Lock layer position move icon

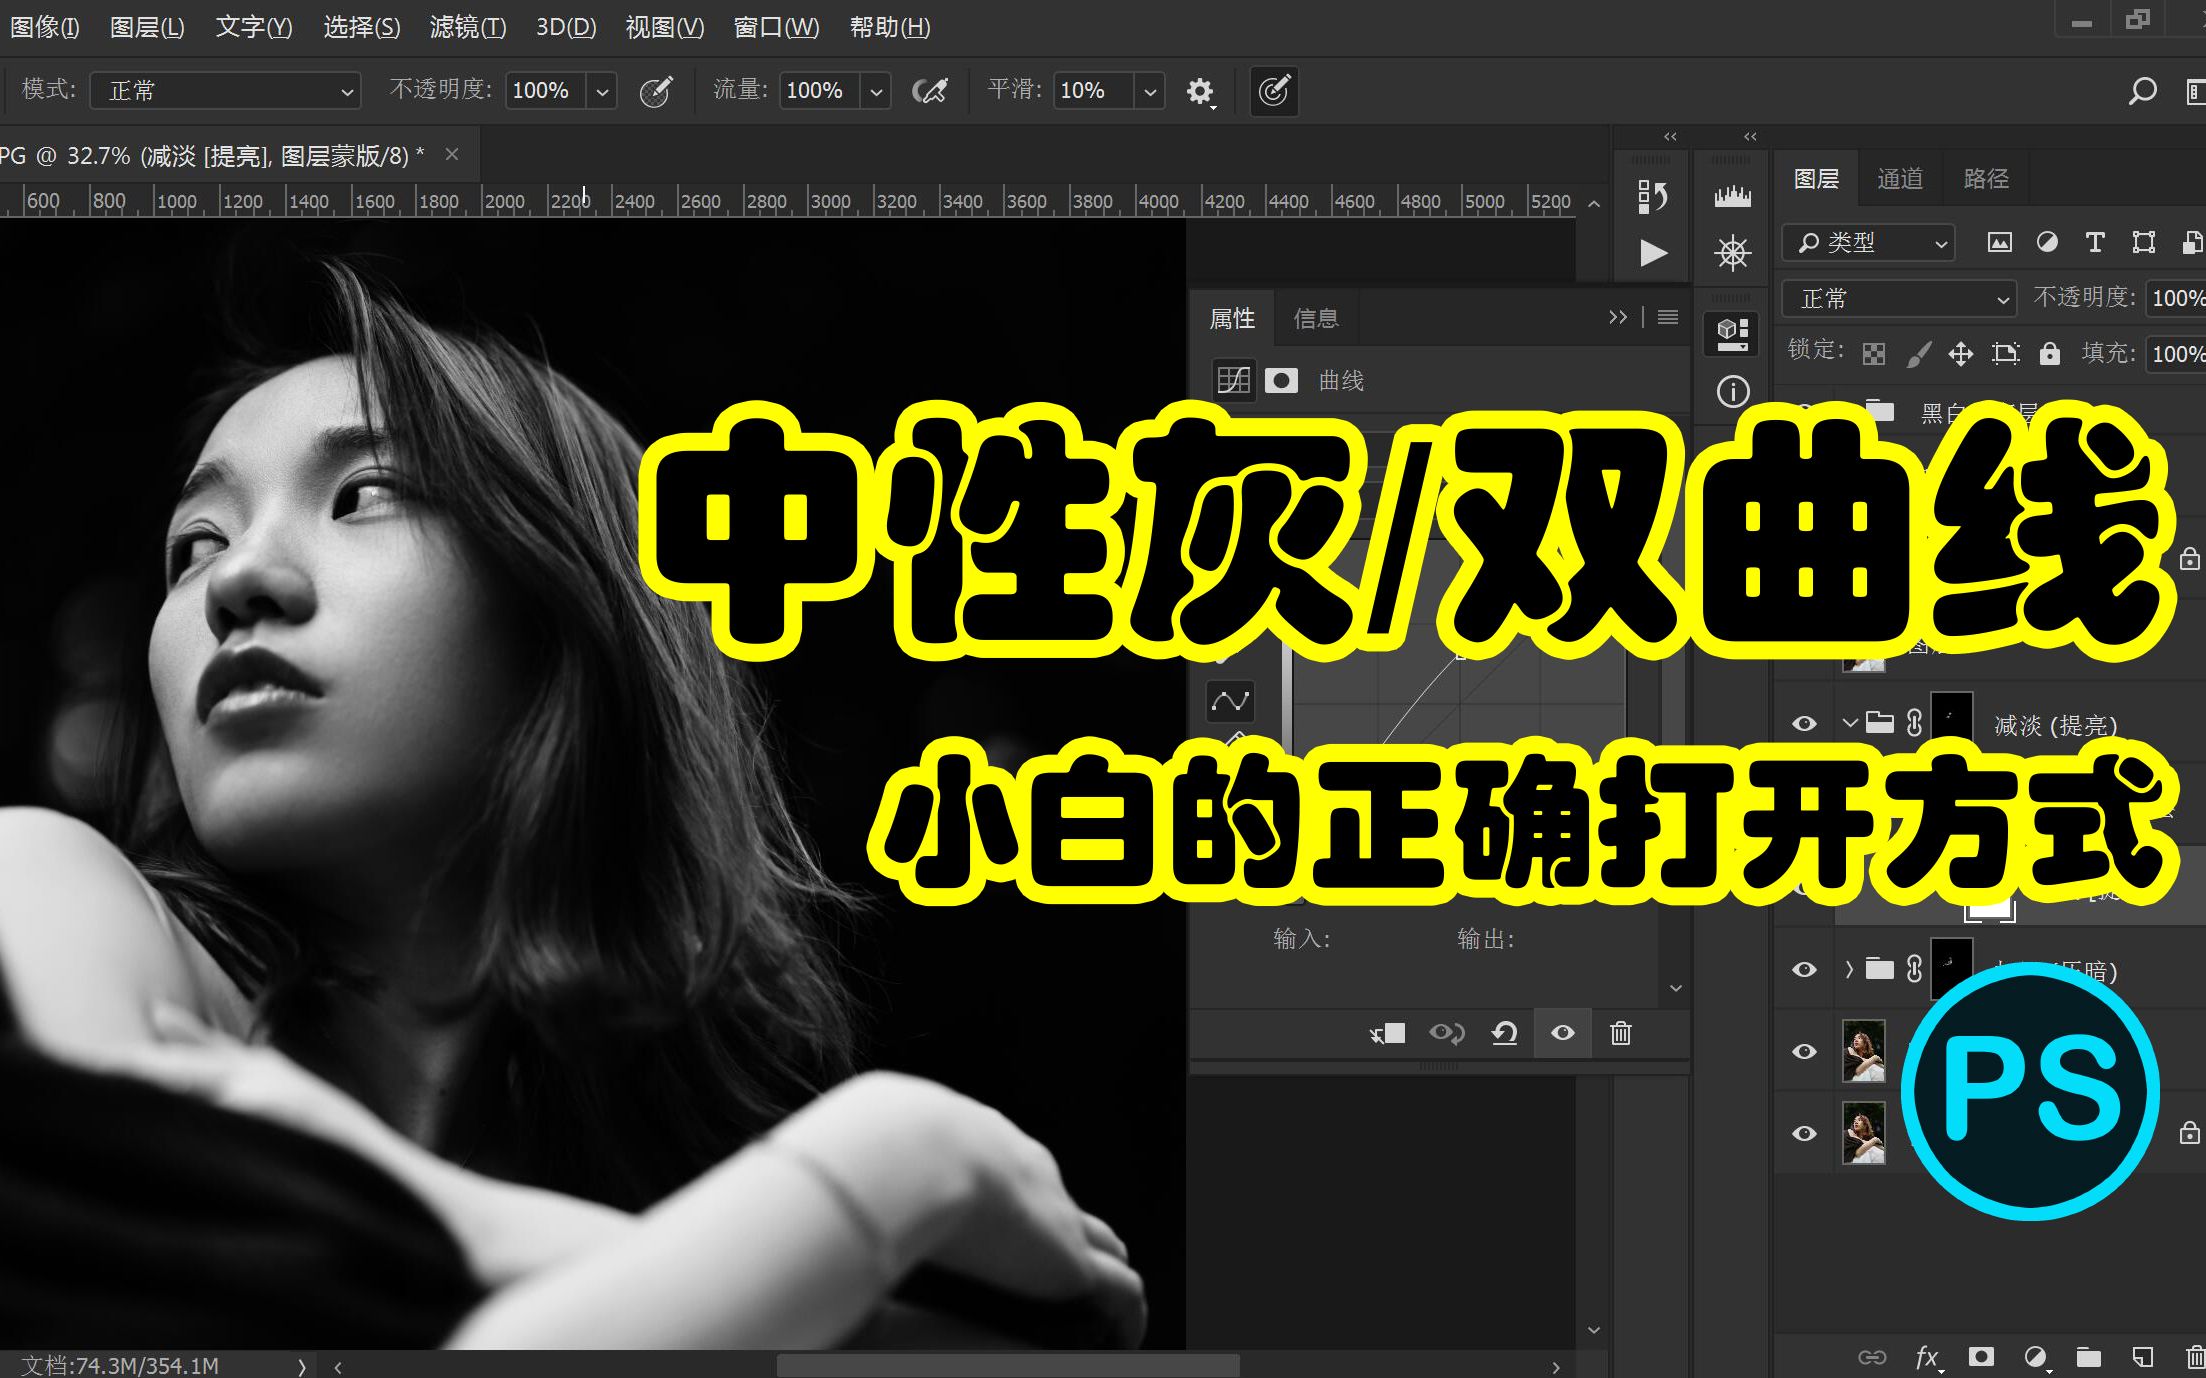click(x=1960, y=354)
